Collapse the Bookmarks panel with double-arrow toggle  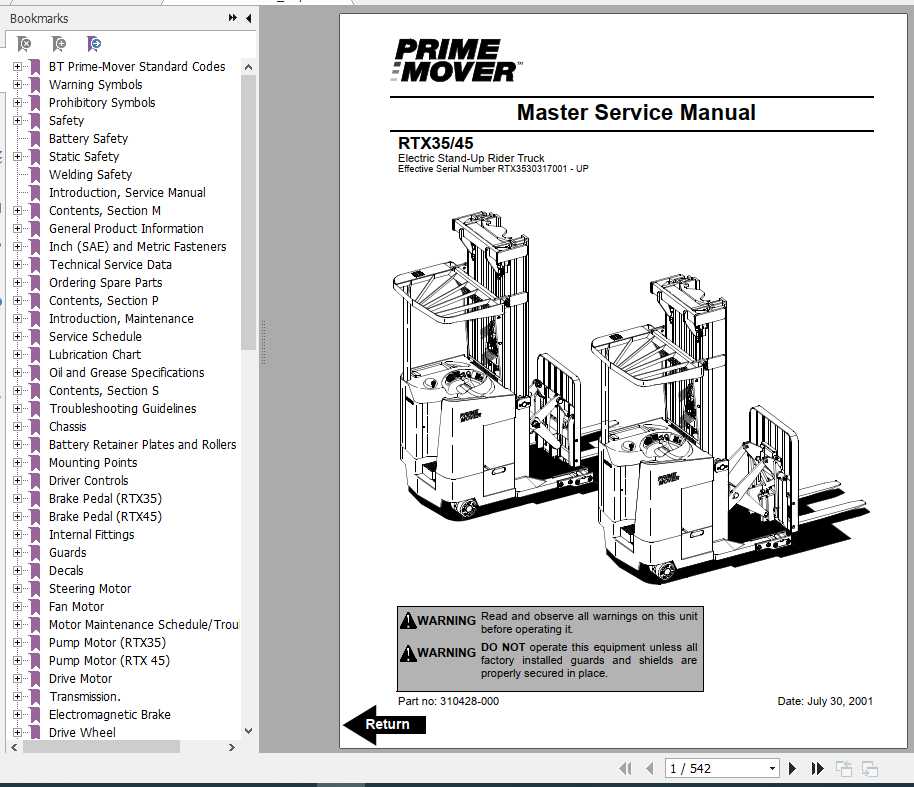tap(231, 17)
